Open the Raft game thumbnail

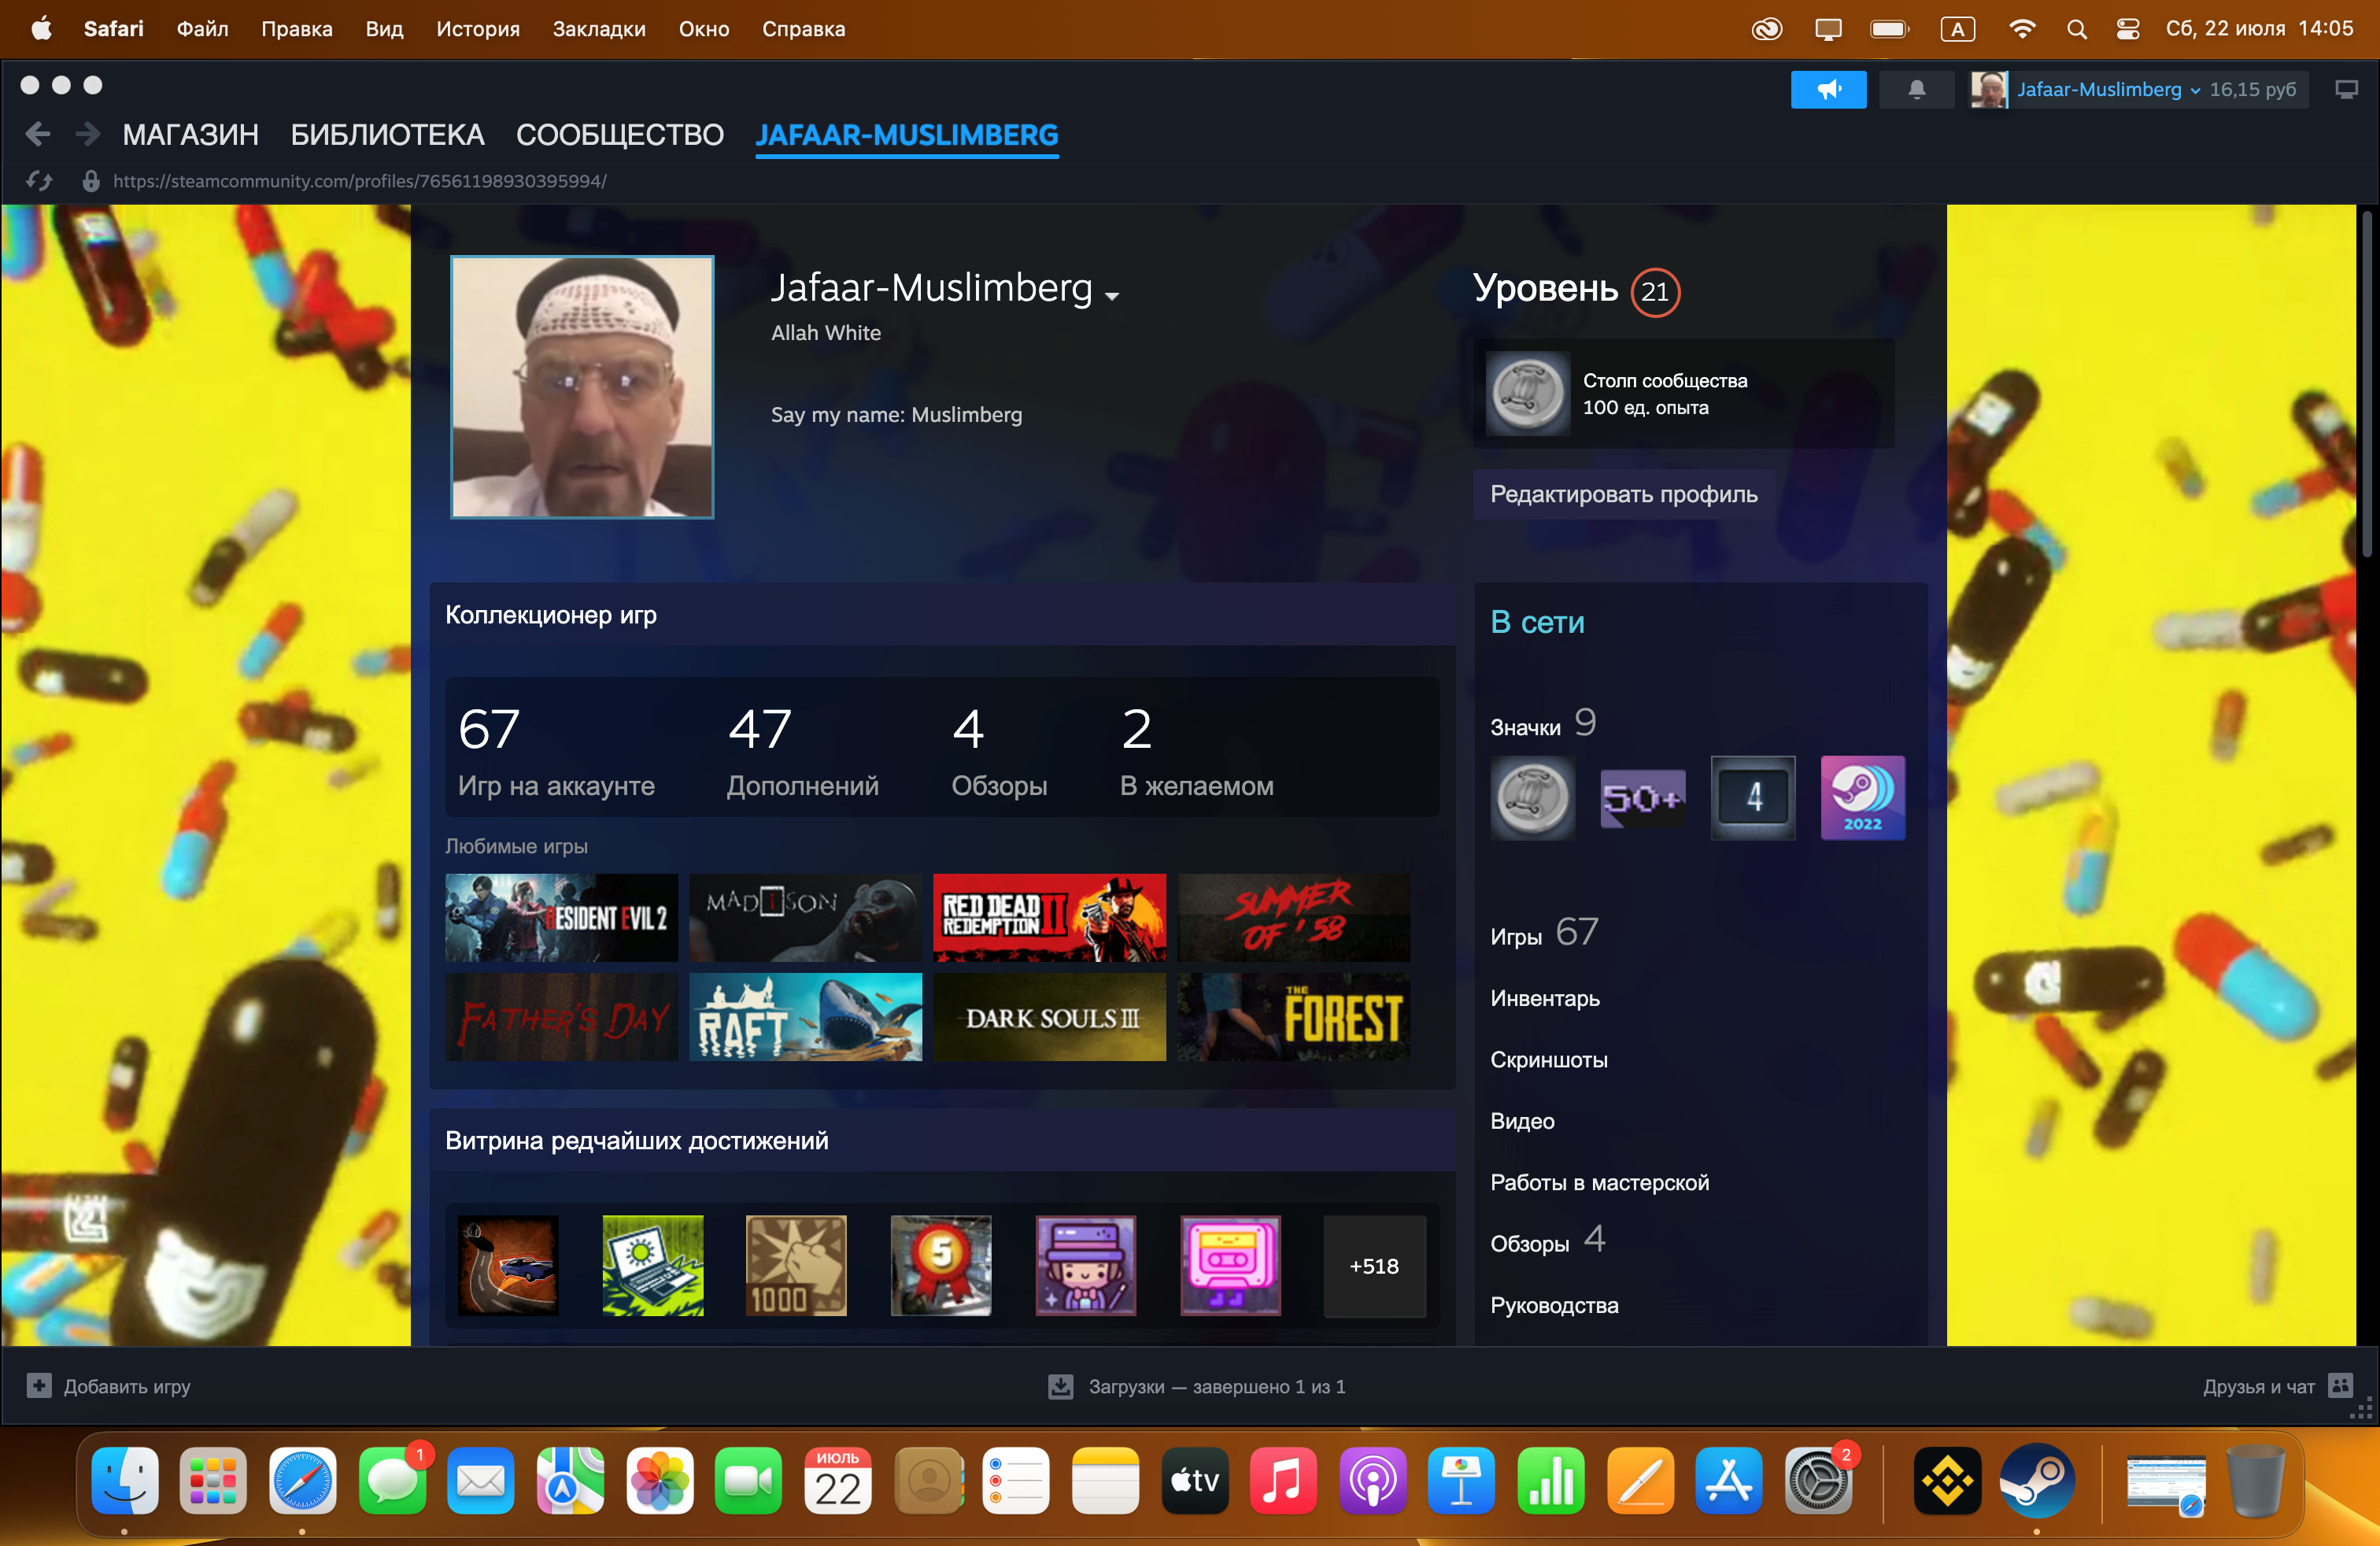(x=805, y=1016)
